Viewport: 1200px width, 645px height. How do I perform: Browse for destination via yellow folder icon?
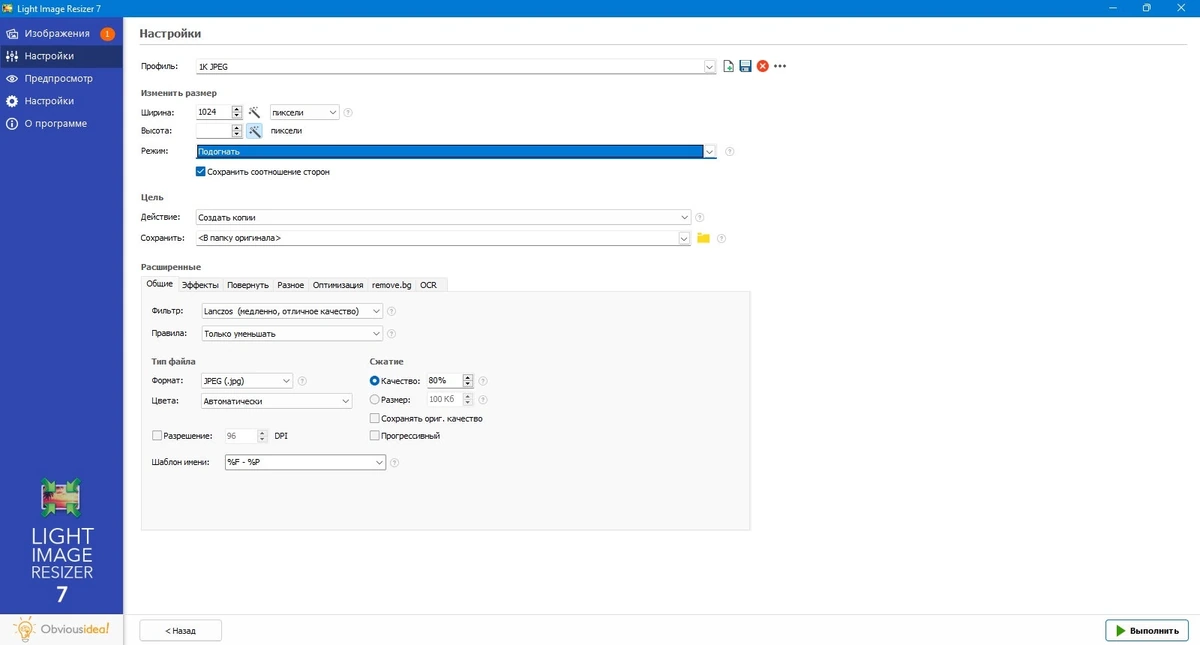703,238
